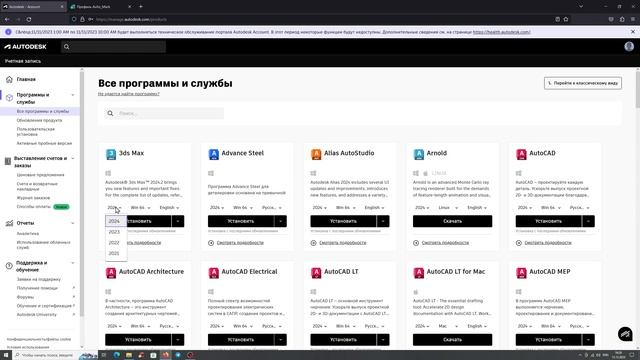Screen dimensions: 640x360
Task: Open details link for Arnold
Action: pyautogui.click(x=445, y=243)
